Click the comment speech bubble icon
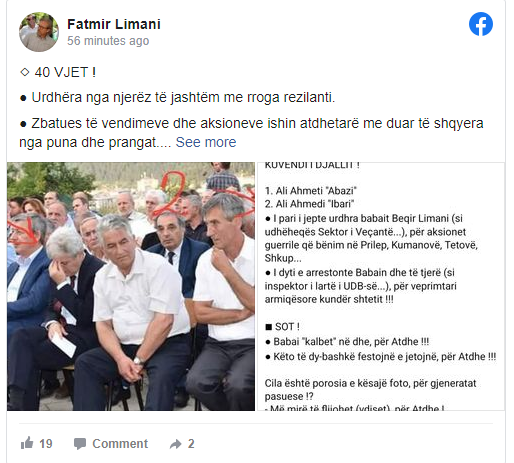 tap(80, 444)
